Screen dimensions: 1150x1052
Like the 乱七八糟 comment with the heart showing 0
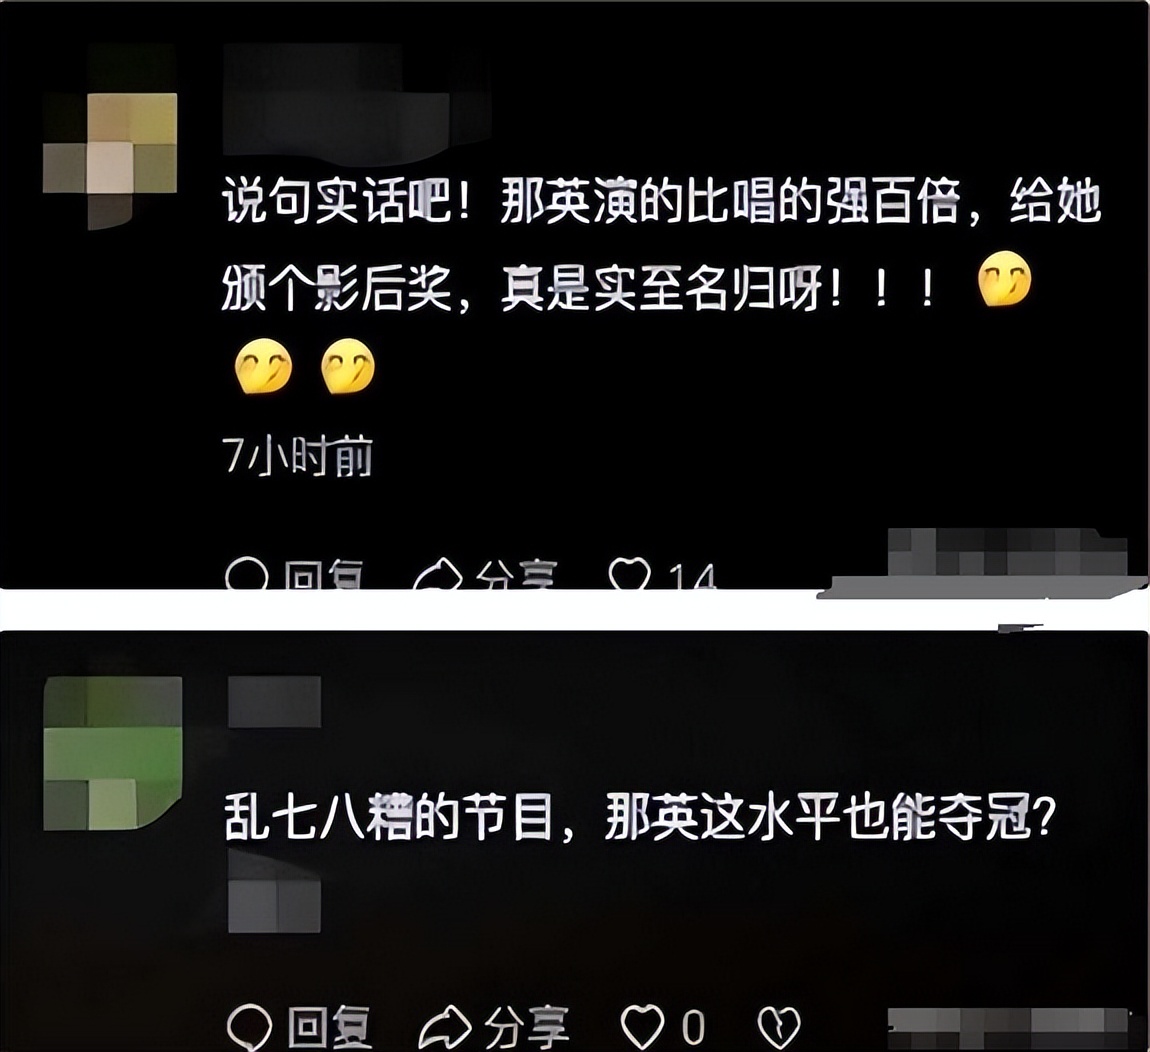coord(642,1026)
